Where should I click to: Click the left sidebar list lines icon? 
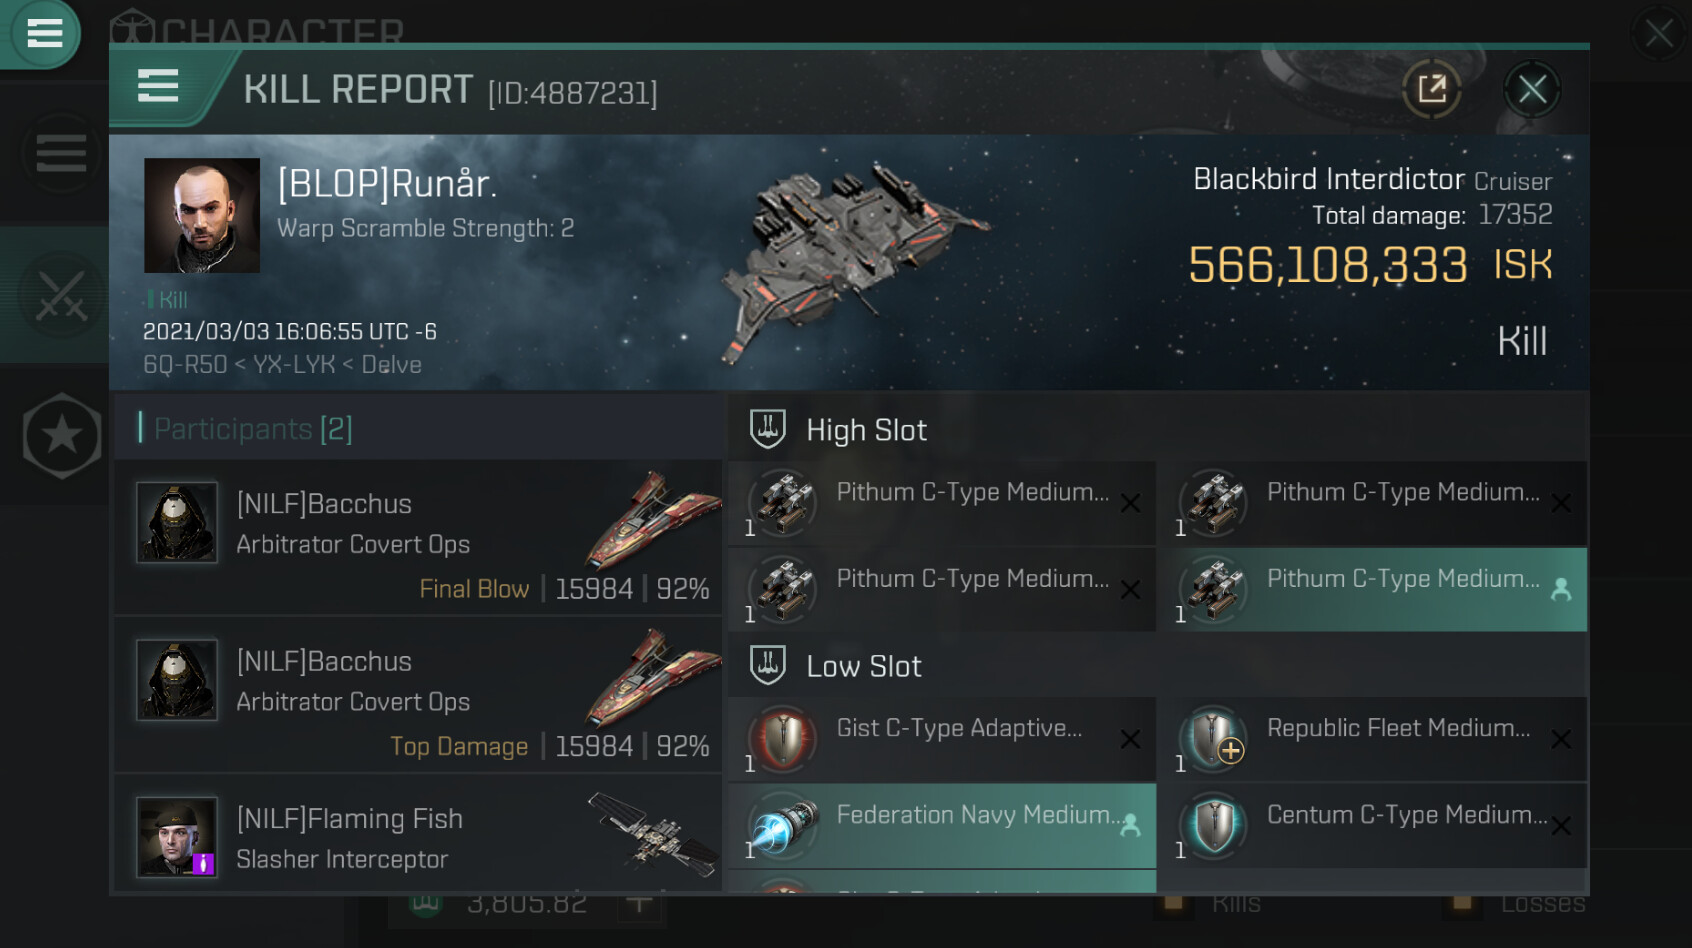[61, 154]
